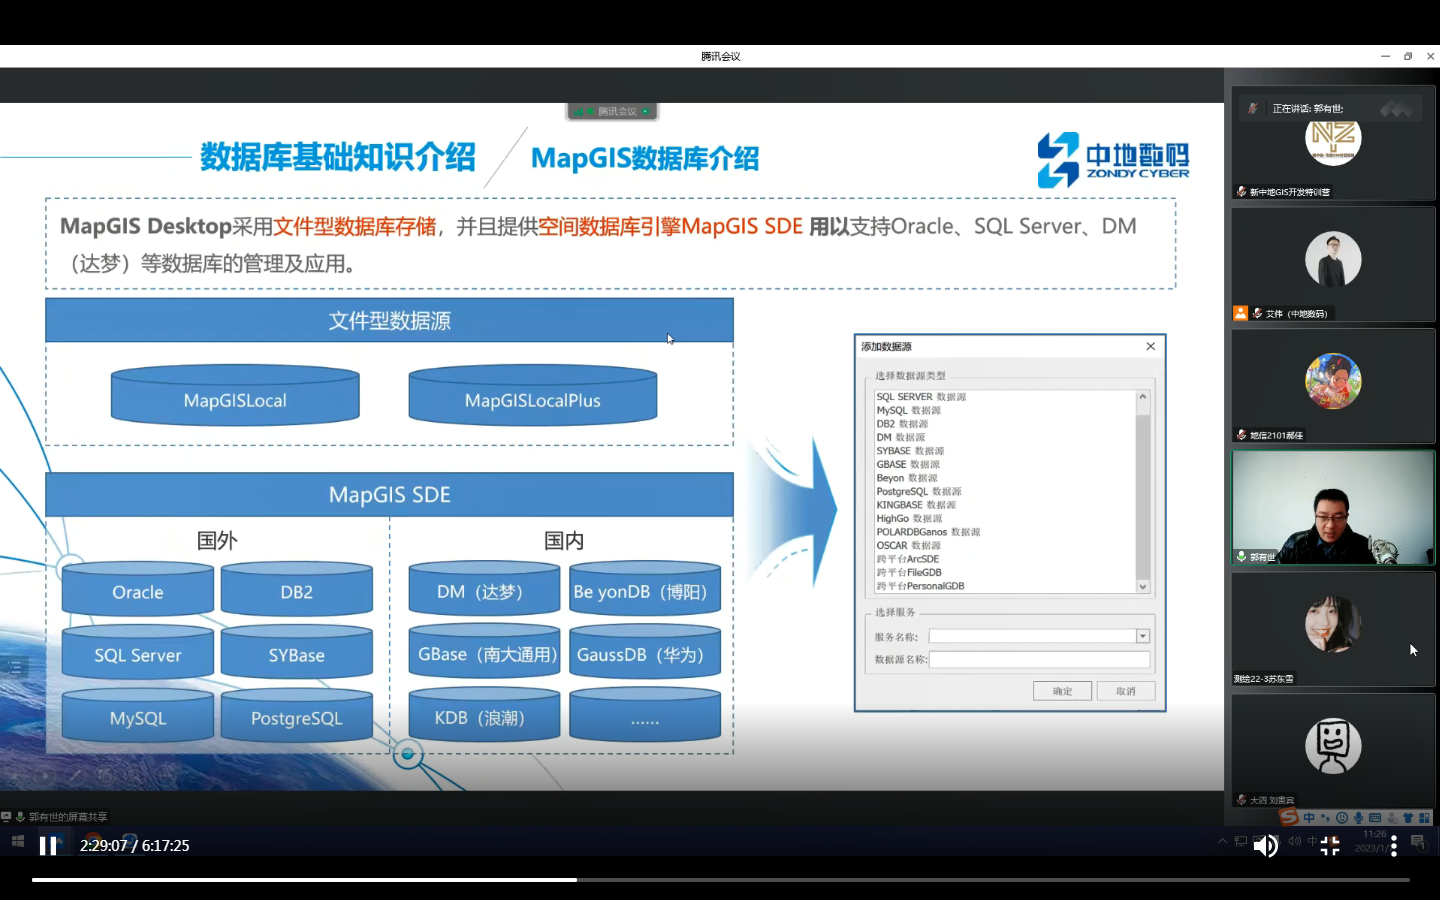This screenshot has width=1440, height=900.
Task: Click the 2:29:07 / 6:17:25 time display
Action: click(x=135, y=846)
